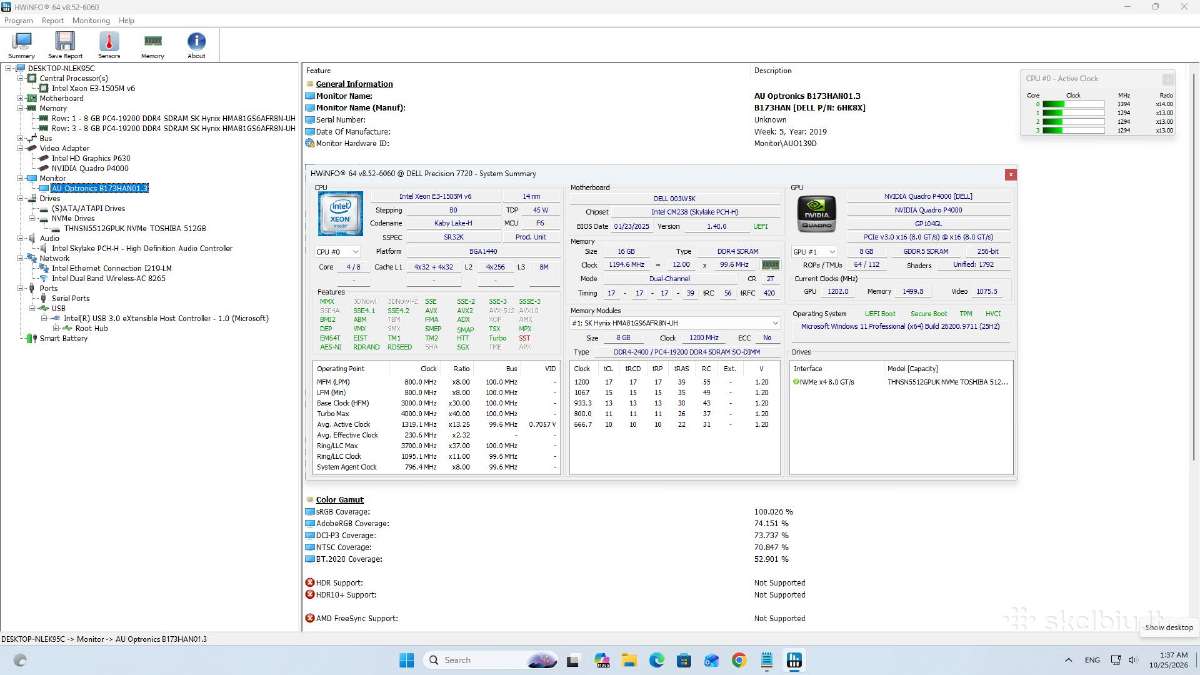Click the green memory chip icon beside Clock
Image resolution: width=1200 pixels, height=675 pixels.
770,265
